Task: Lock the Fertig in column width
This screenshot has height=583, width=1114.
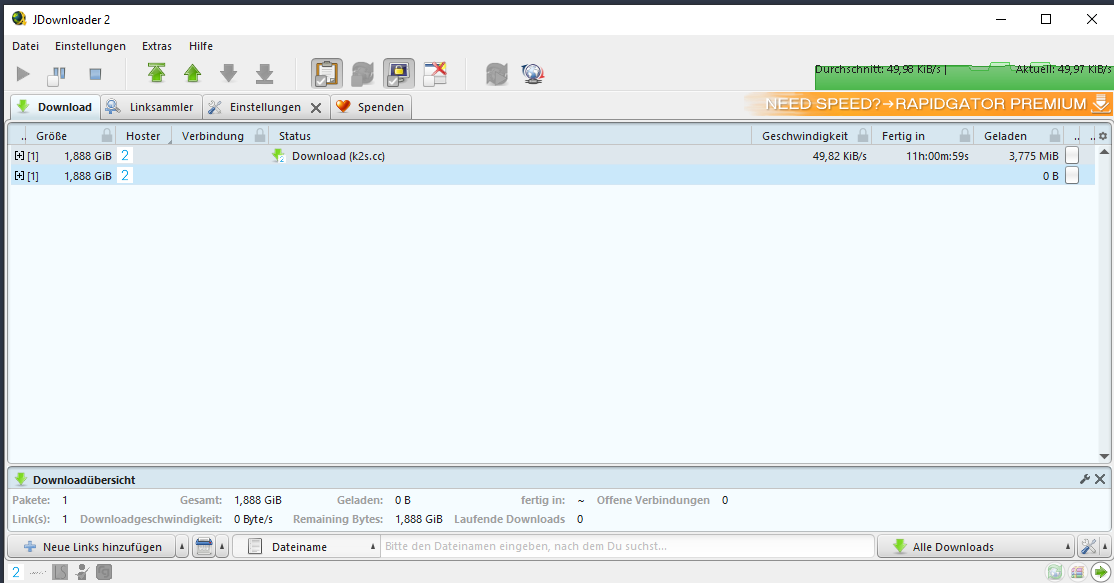Action: (x=965, y=136)
